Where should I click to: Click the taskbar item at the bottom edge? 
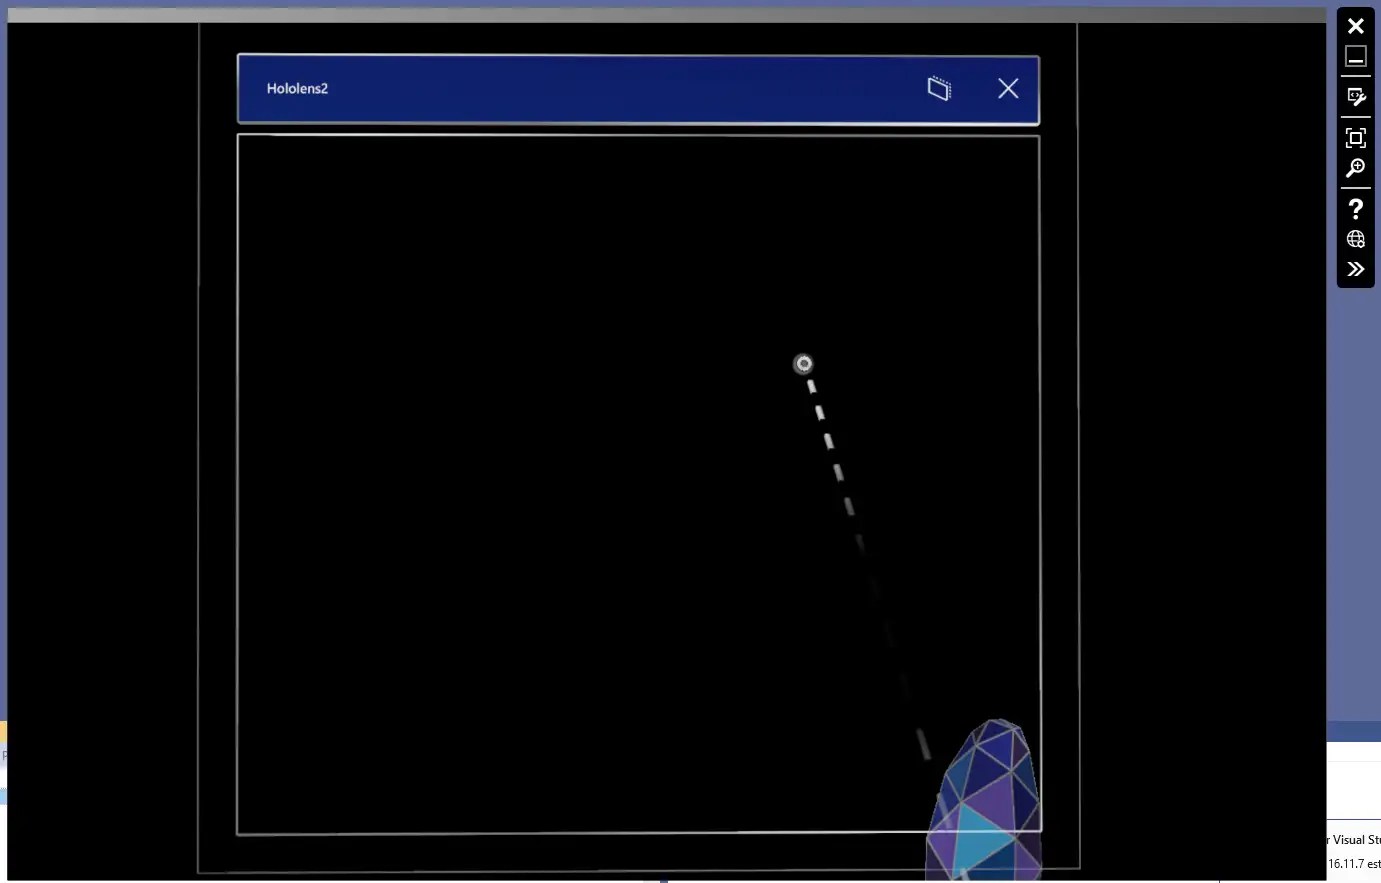tap(665, 878)
